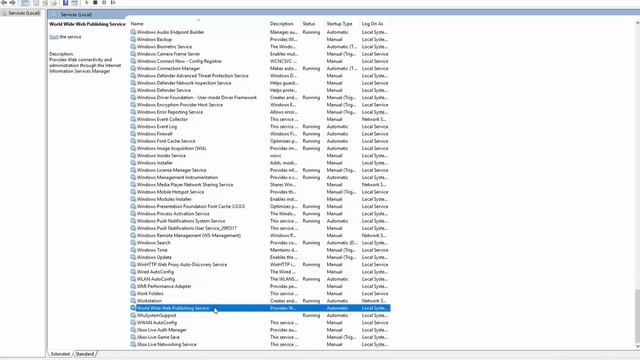Screen dimensions: 640x360
Task: Select the Windows Modules Installer row
Action: tap(260, 199)
